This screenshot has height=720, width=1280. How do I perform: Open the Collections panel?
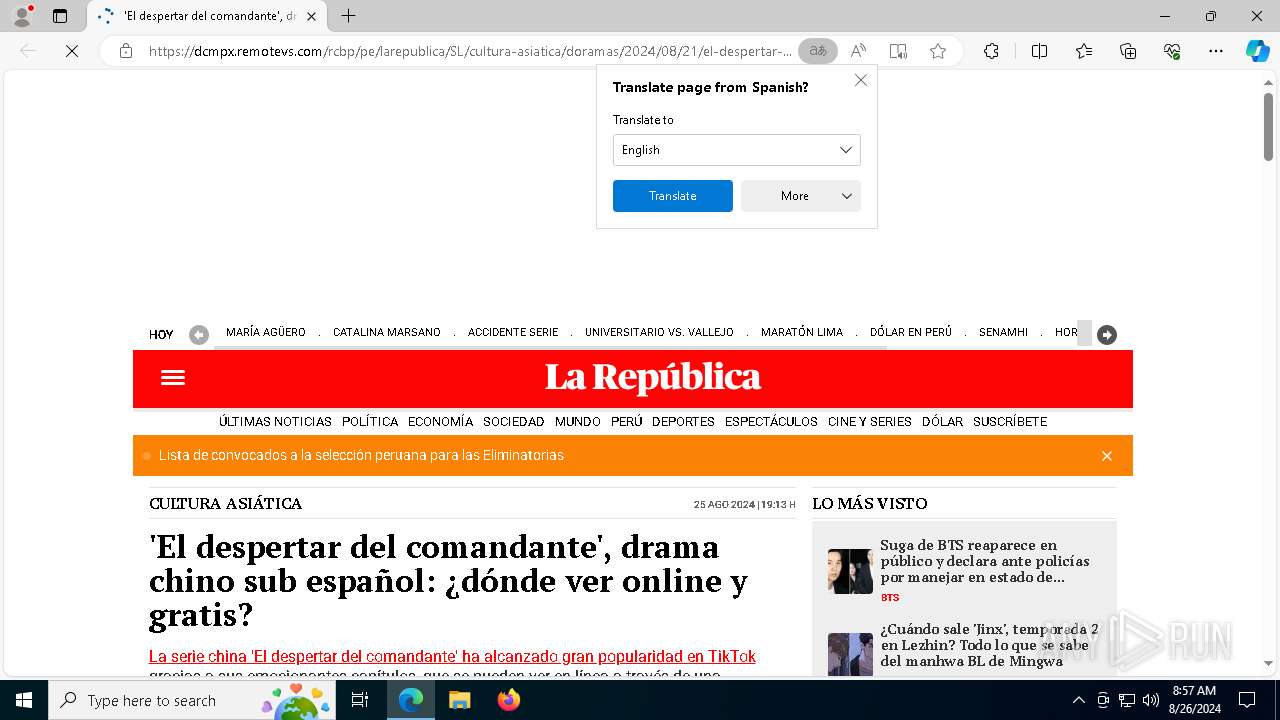point(1128,51)
